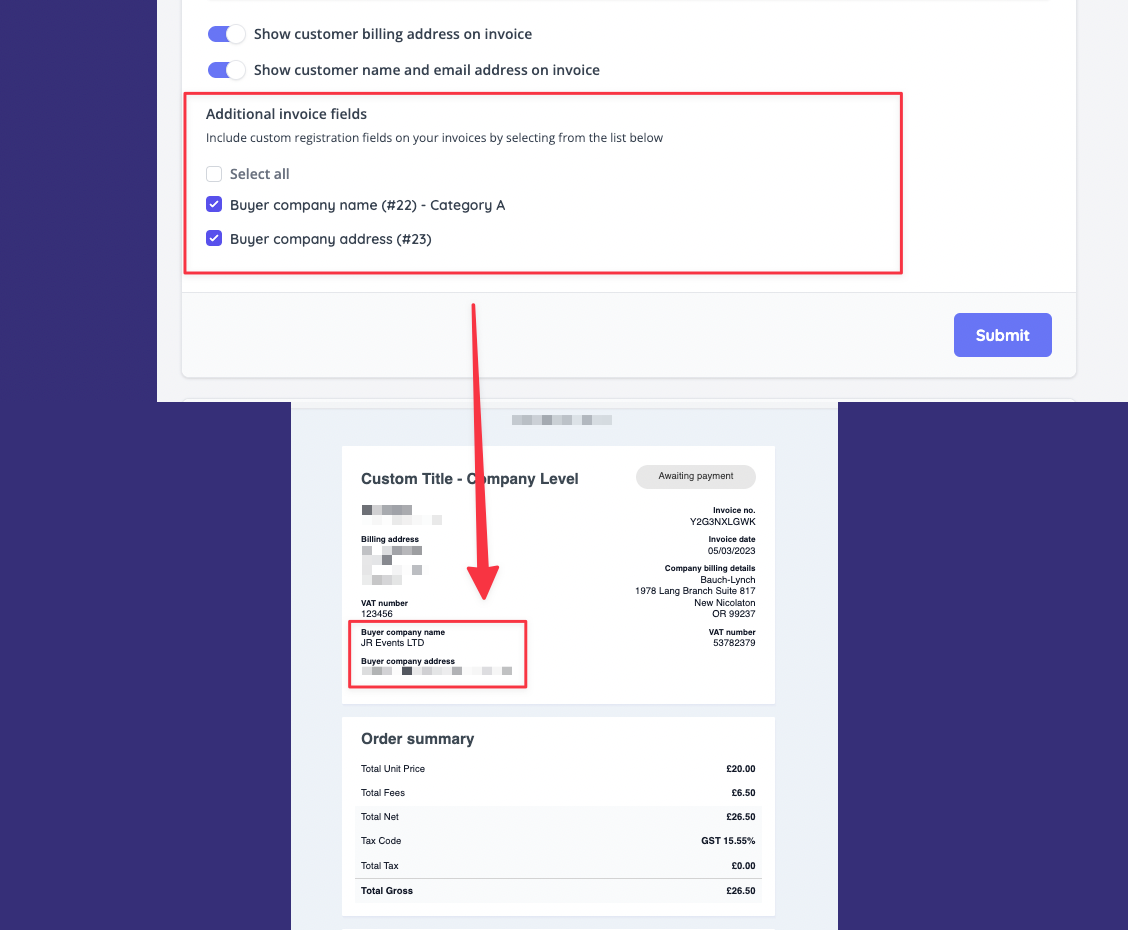Click the Custom Title - Company Level heading

(x=469, y=479)
